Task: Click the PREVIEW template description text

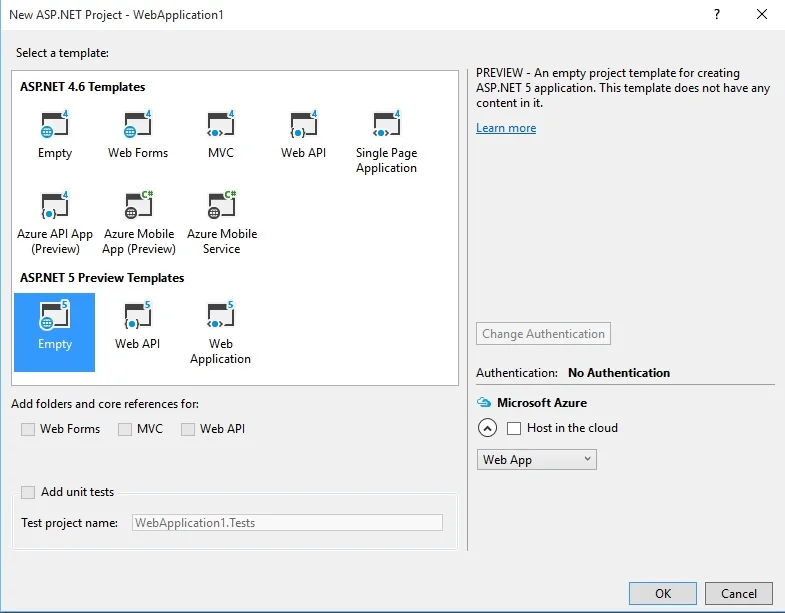Action: (623, 88)
